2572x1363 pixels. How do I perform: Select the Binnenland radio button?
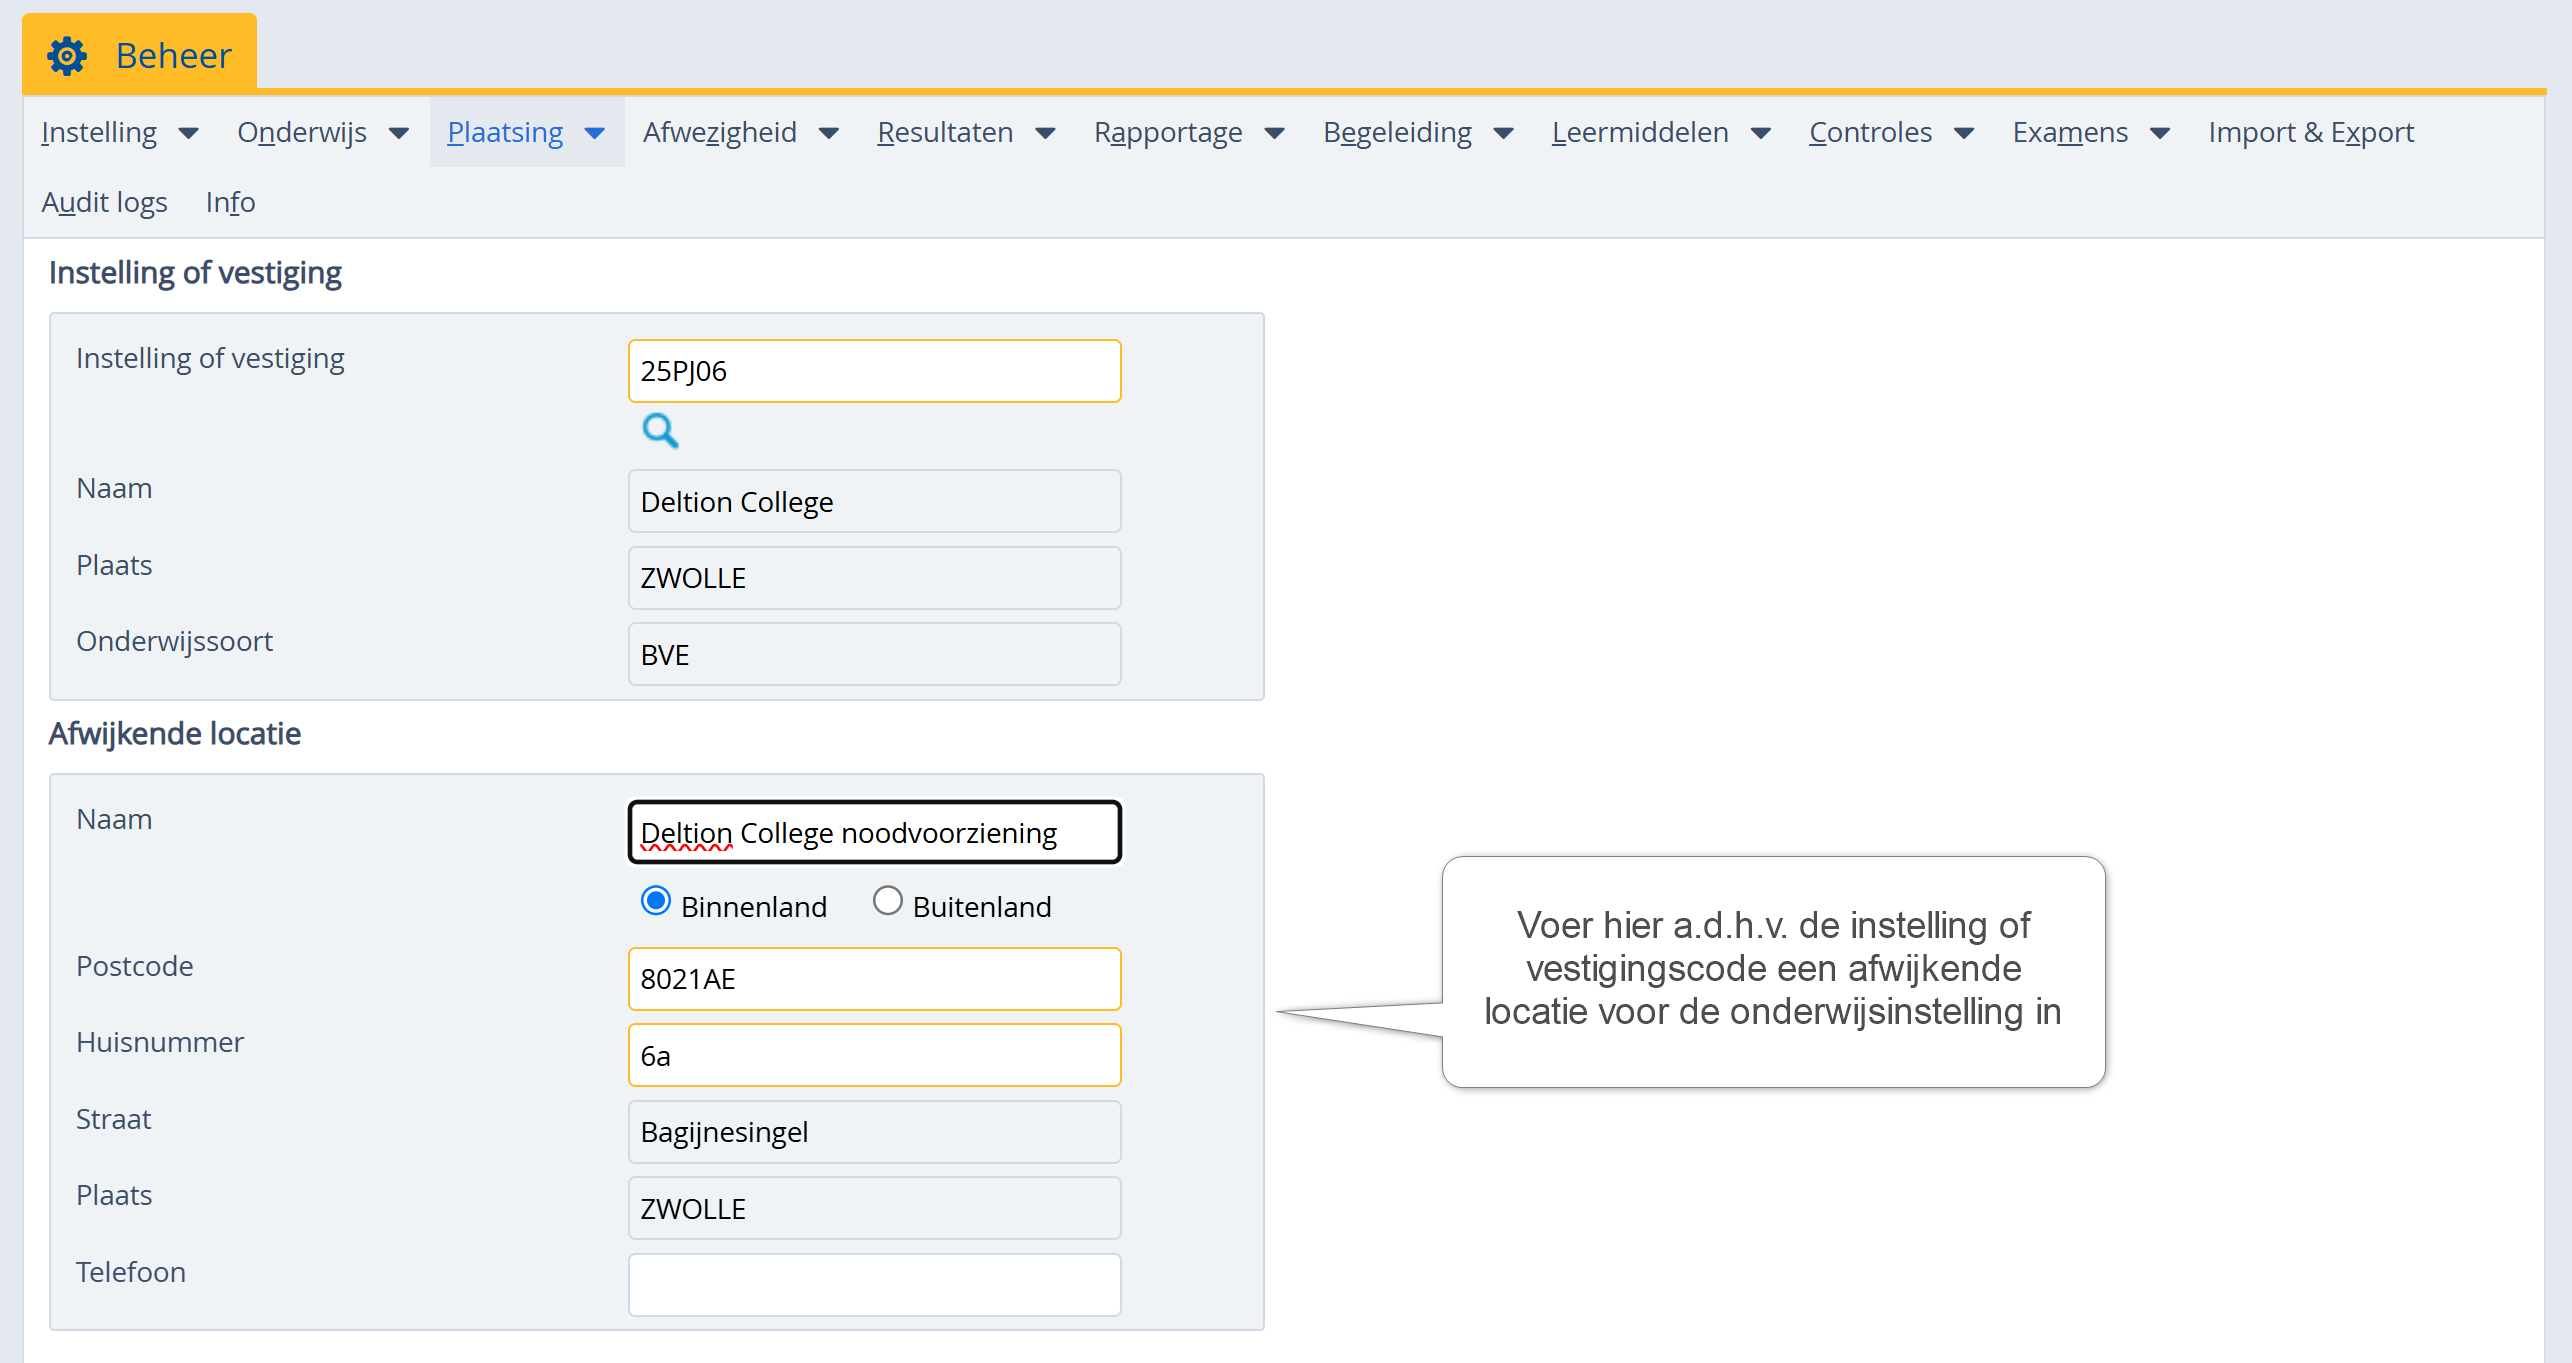pos(656,902)
